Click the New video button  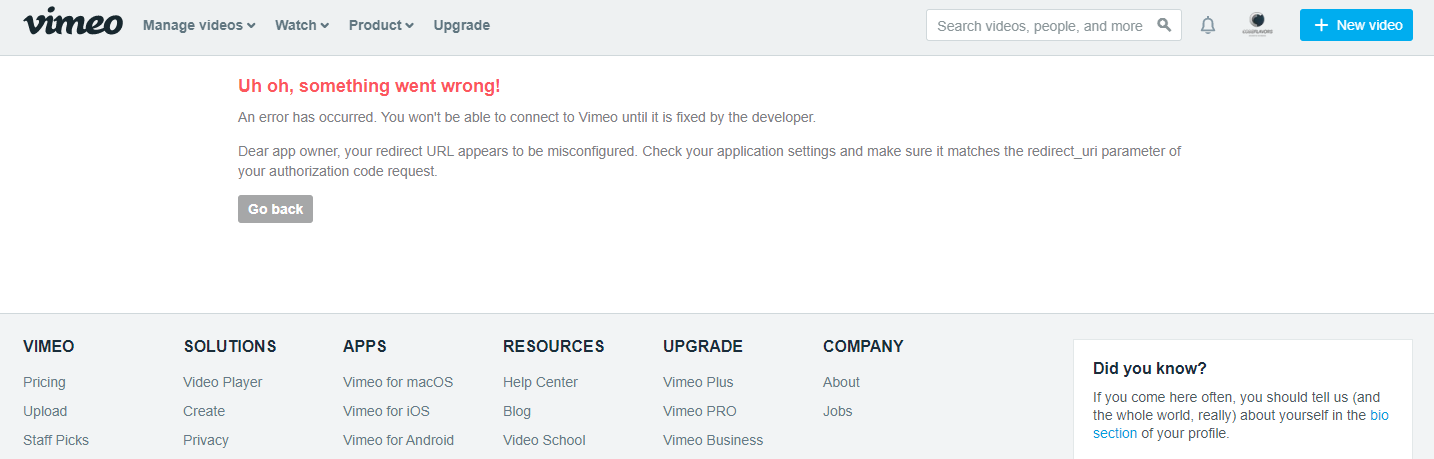pyautogui.click(x=1356, y=25)
